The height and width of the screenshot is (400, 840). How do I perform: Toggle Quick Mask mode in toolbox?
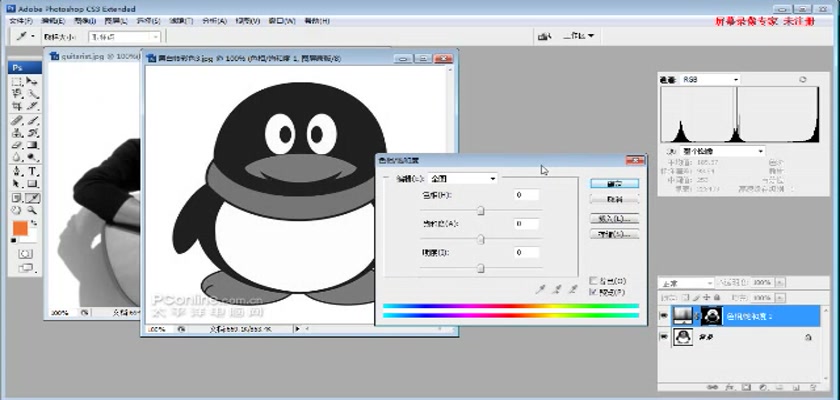coord(25,253)
